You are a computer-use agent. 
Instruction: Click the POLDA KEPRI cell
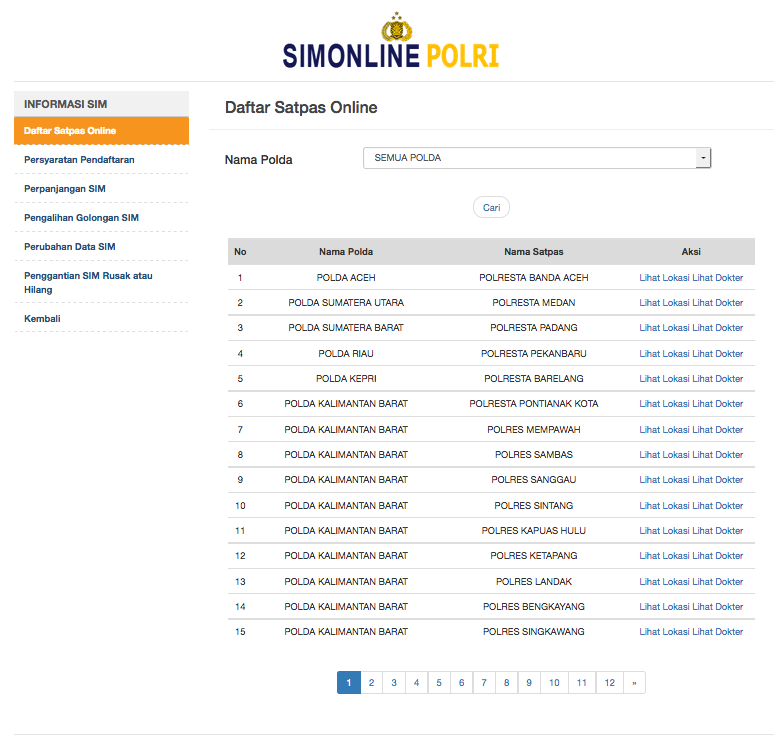click(x=346, y=379)
